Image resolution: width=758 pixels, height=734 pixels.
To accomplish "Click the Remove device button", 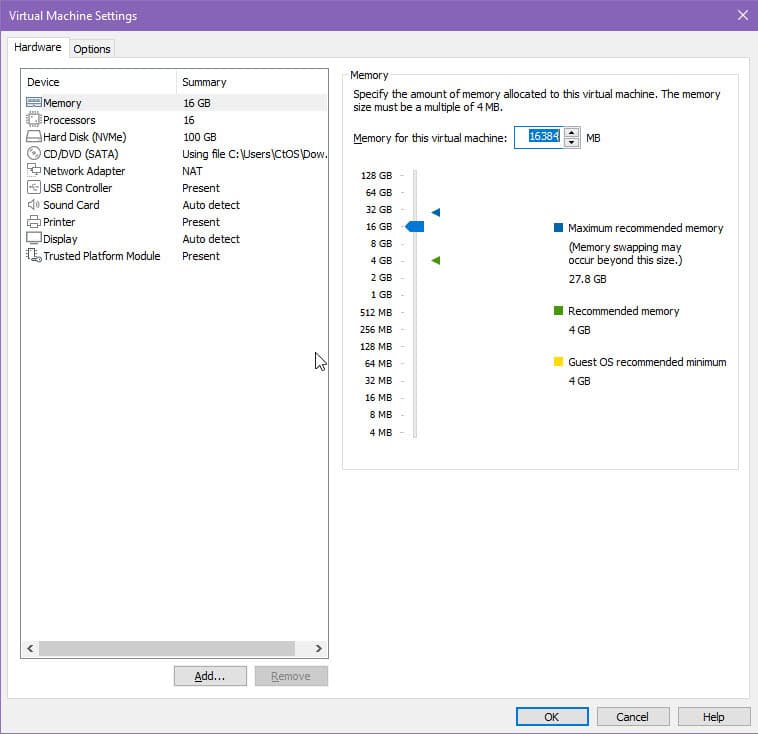I will tap(291, 676).
